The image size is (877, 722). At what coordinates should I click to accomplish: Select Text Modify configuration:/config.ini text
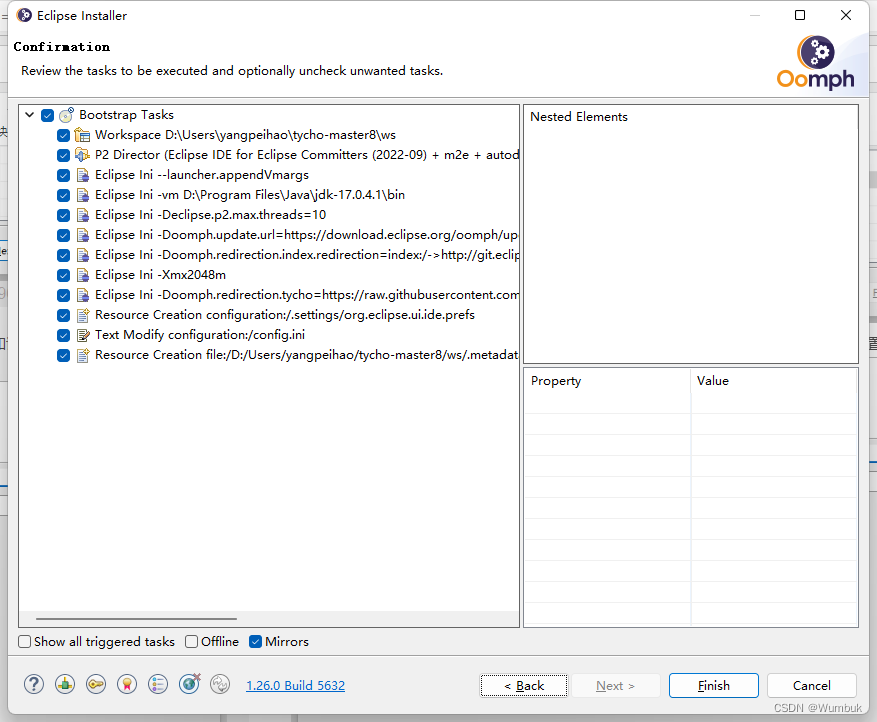point(200,335)
